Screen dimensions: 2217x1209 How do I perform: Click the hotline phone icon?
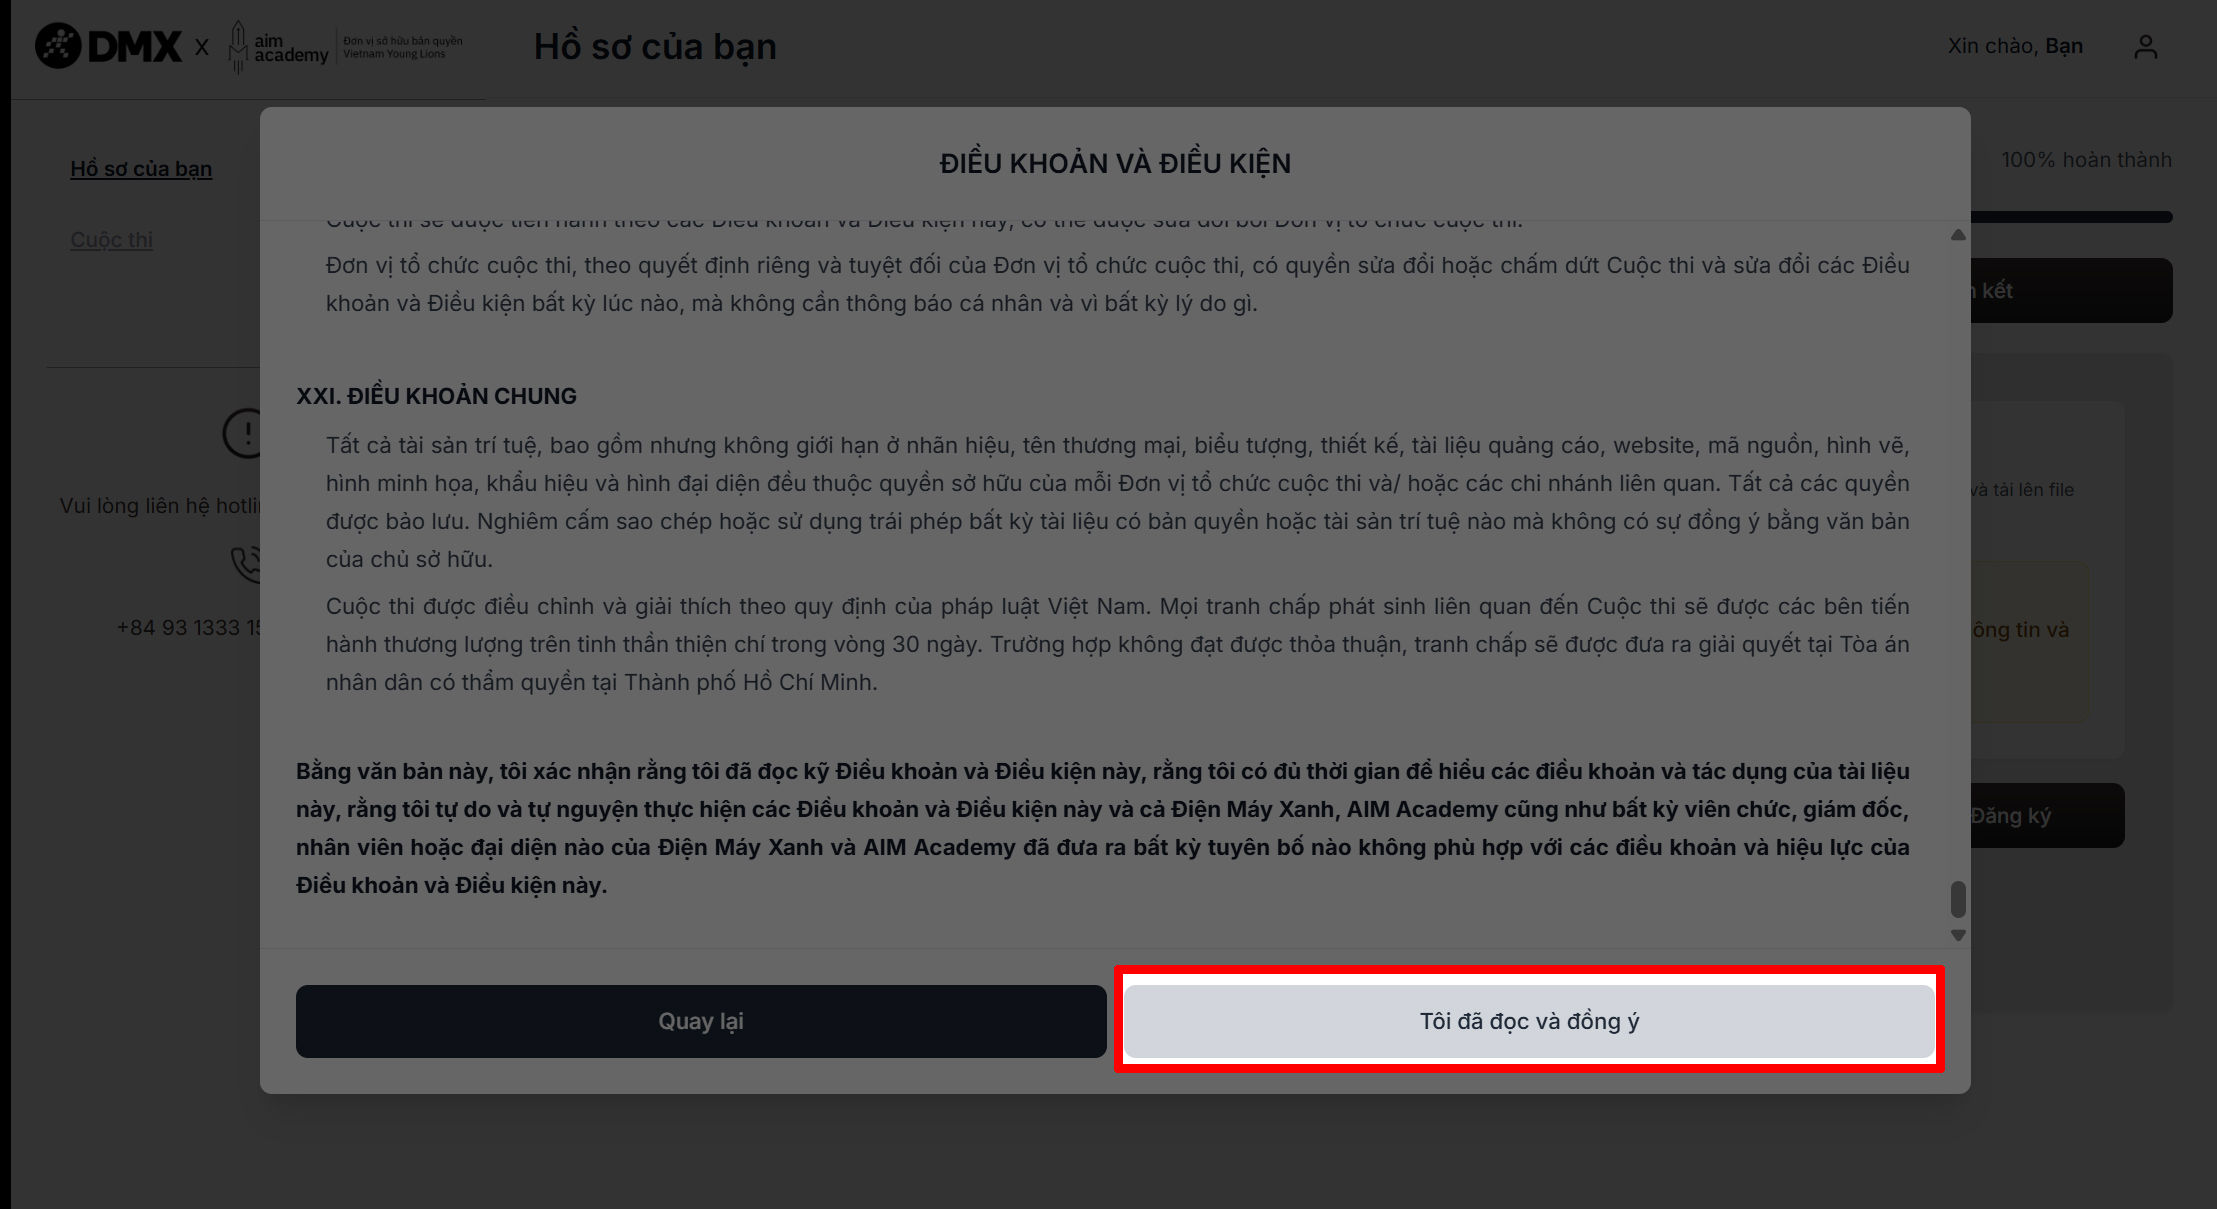point(246,564)
